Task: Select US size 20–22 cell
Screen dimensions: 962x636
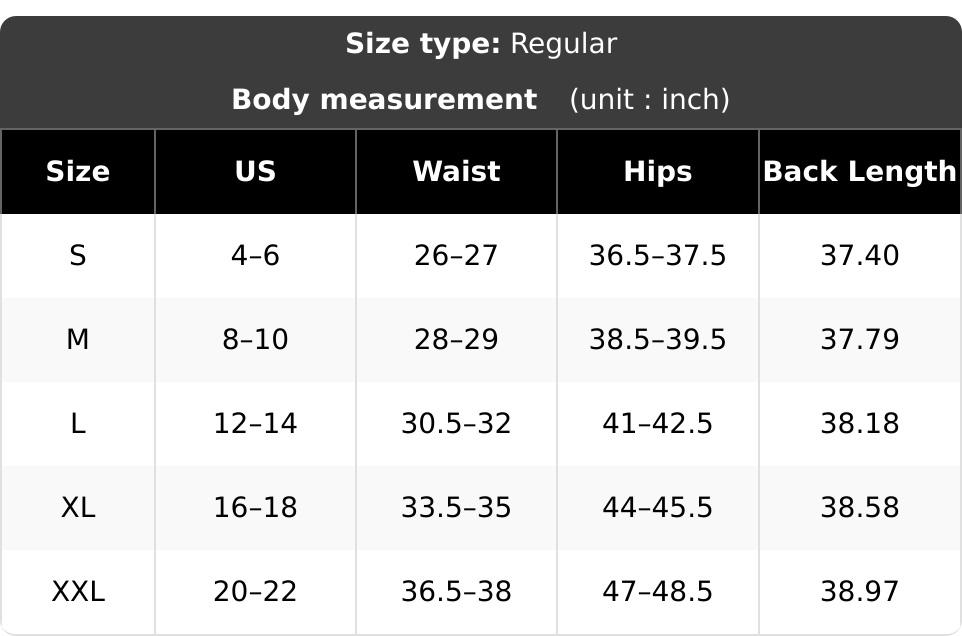Action: coord(255,592)
